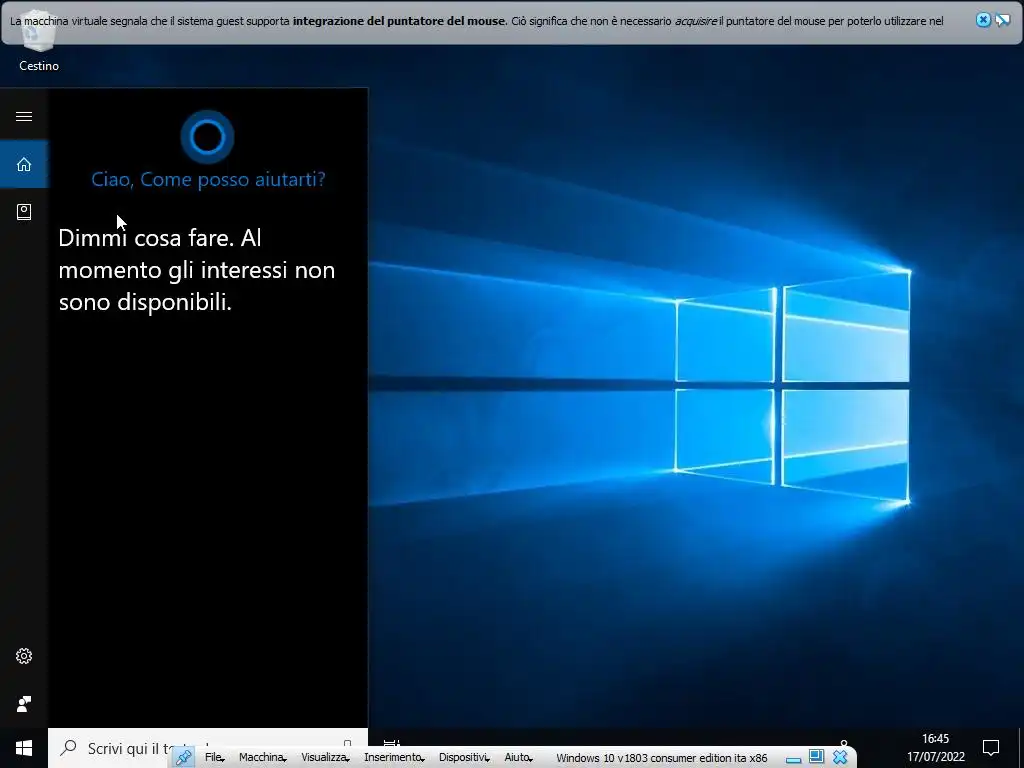Screen dimensions: 1024x768
Task: Click the taskbar search magnifier icon
Action: [x=69, y=748]
